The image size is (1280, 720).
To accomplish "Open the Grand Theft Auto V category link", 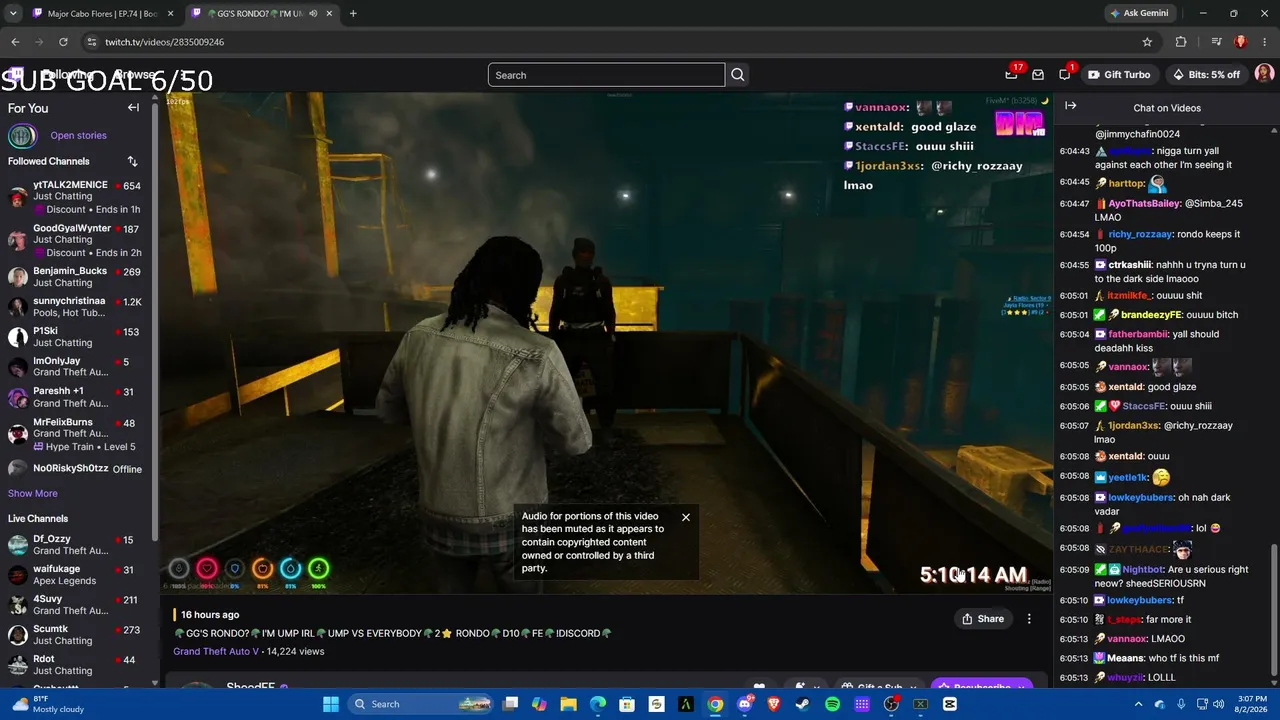I will click(x=216, y=651).
